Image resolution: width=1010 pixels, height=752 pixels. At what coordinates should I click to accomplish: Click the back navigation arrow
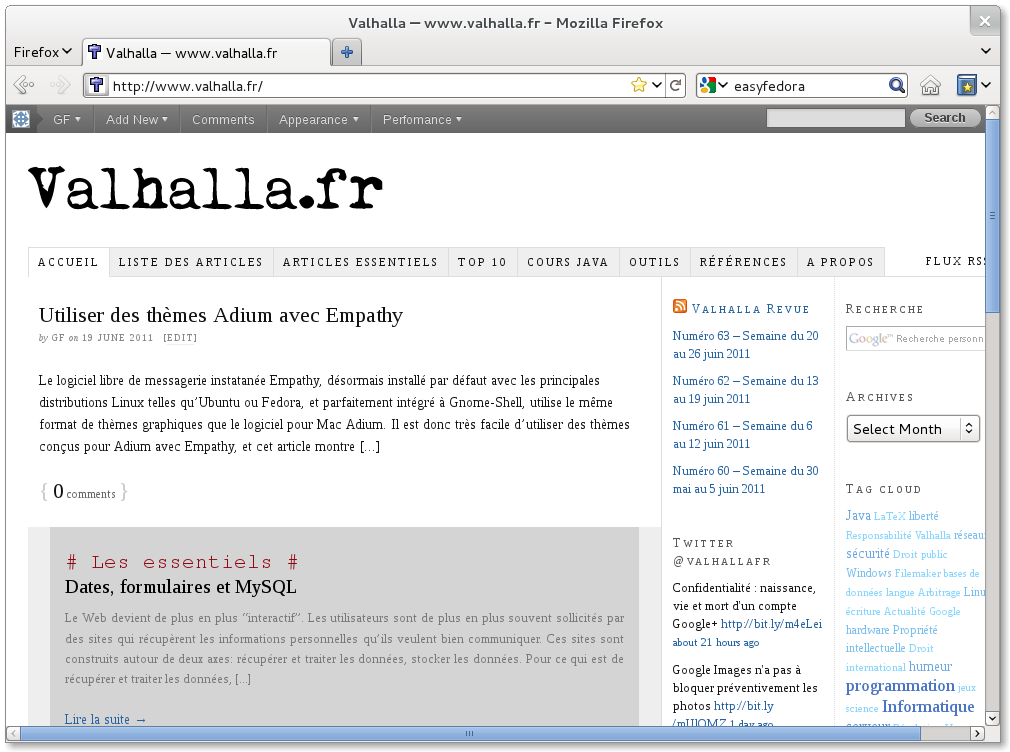[x=24, y=85]
